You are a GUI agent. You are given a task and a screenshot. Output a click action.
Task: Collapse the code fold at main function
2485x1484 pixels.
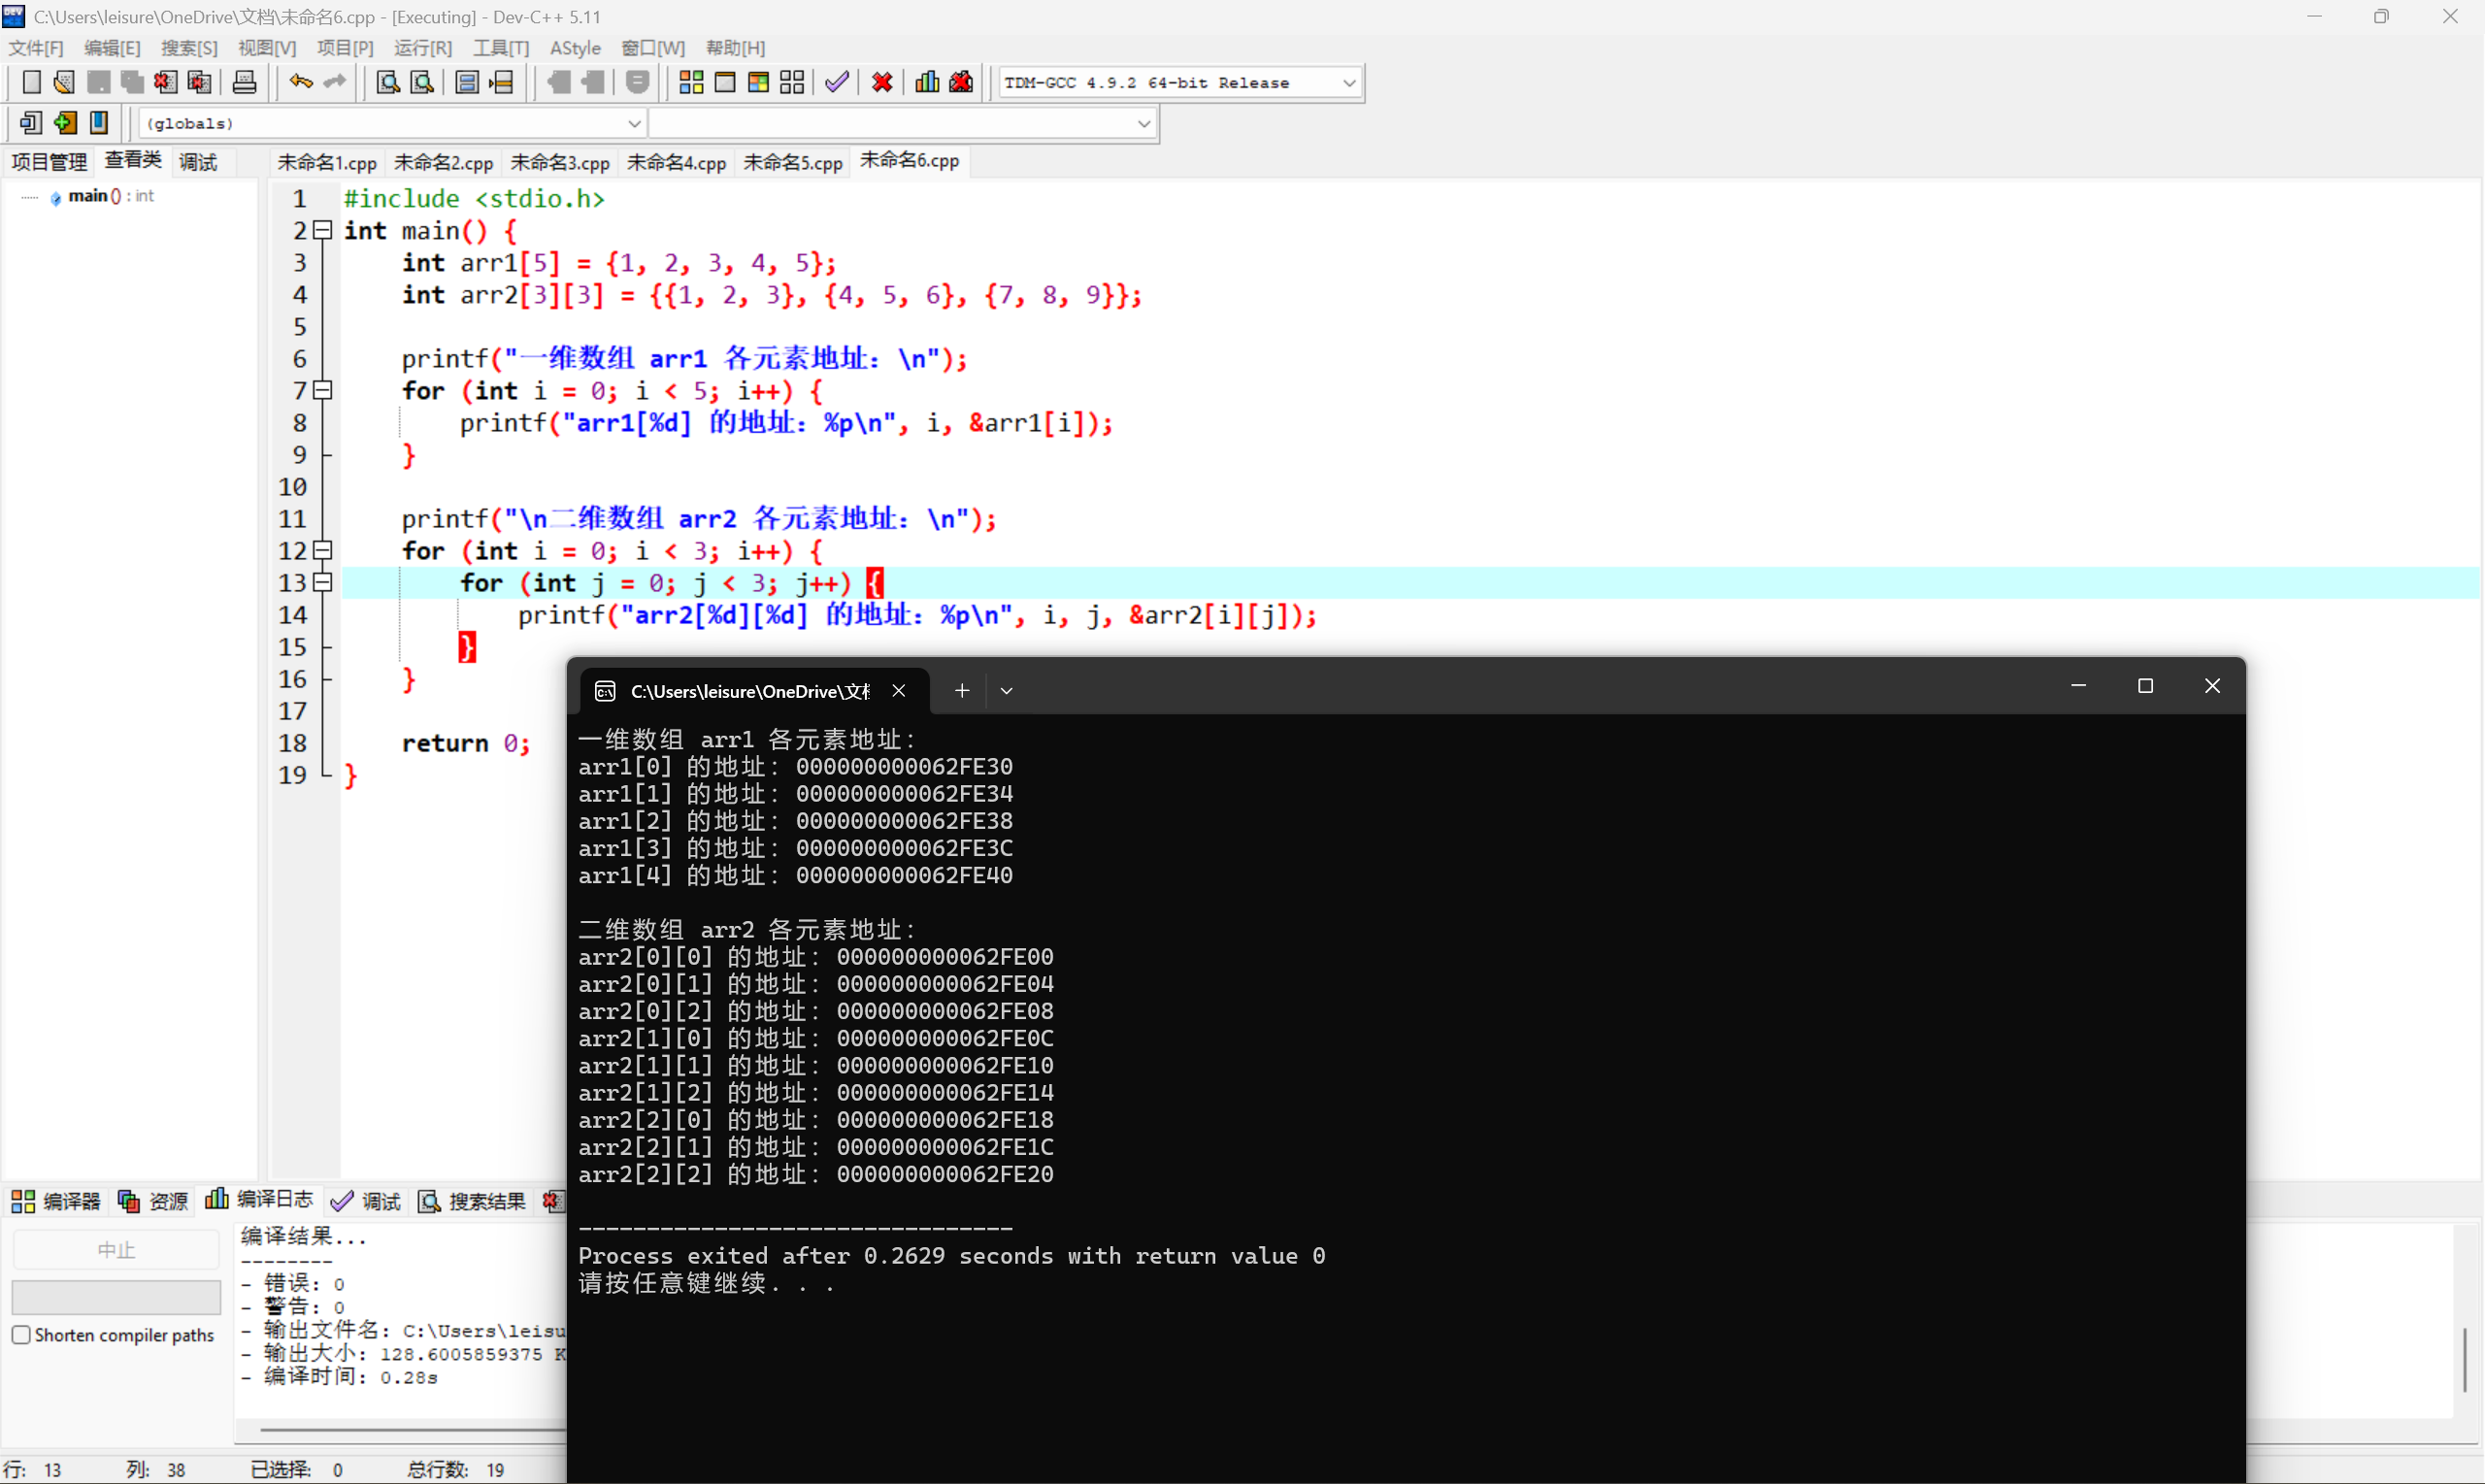click(x=322, y=231)
